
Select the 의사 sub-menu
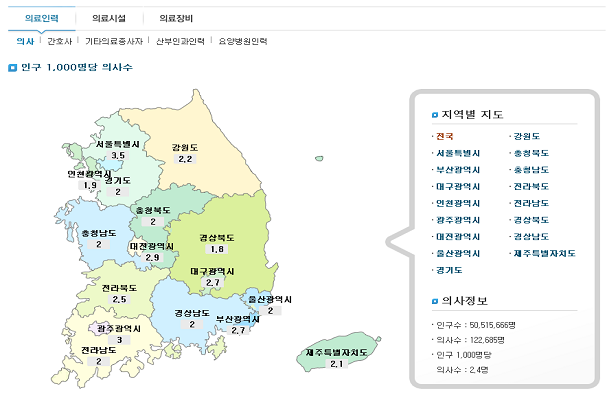click(x=25, y=41)
